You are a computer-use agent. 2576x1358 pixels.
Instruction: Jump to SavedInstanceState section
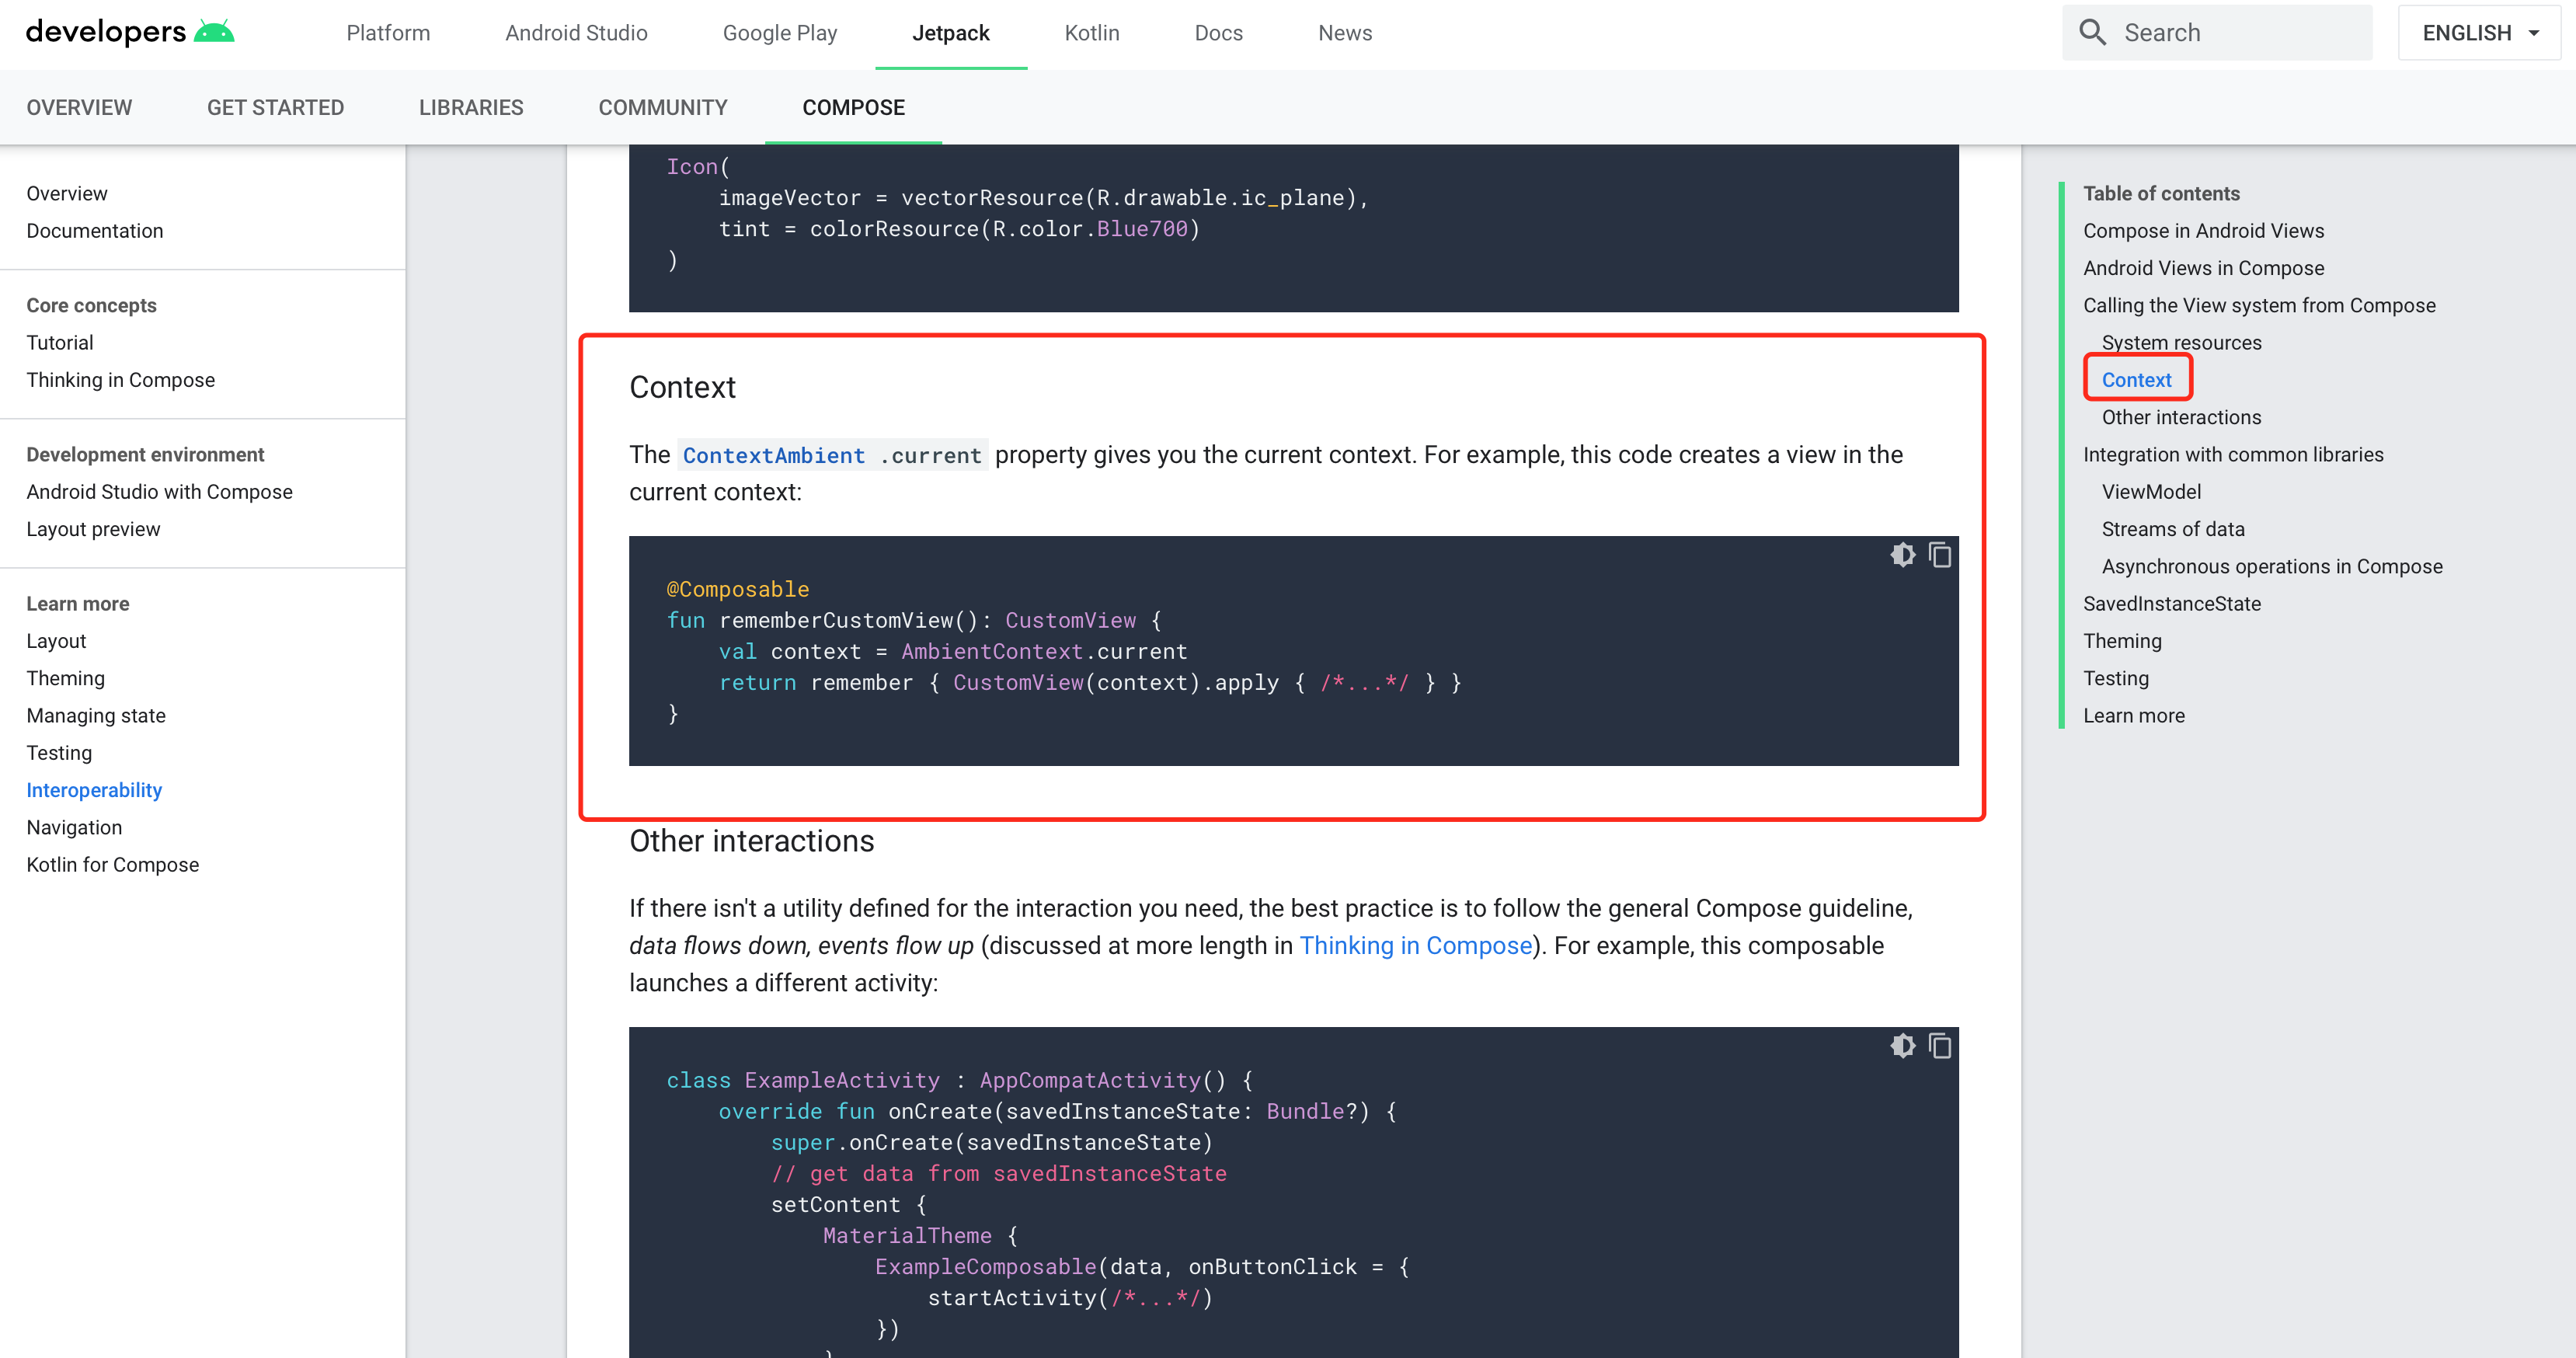click(2171, 603)
